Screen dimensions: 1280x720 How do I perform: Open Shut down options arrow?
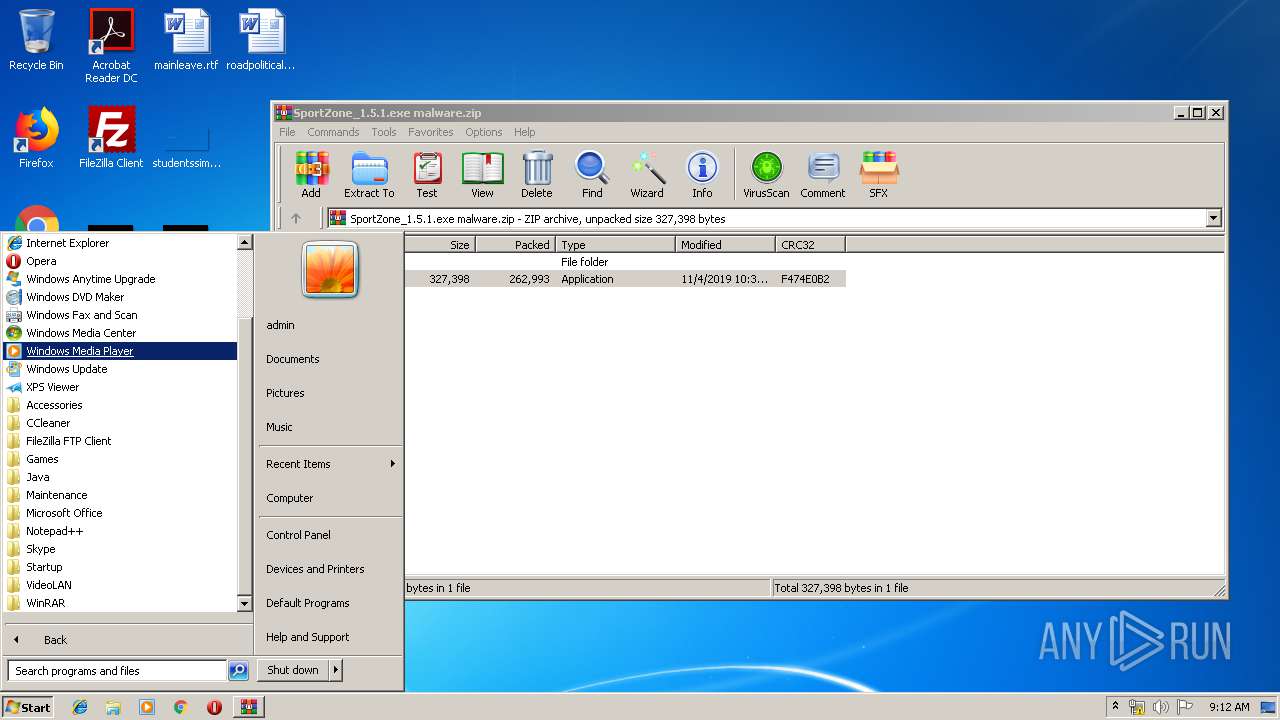pos(336,670)
